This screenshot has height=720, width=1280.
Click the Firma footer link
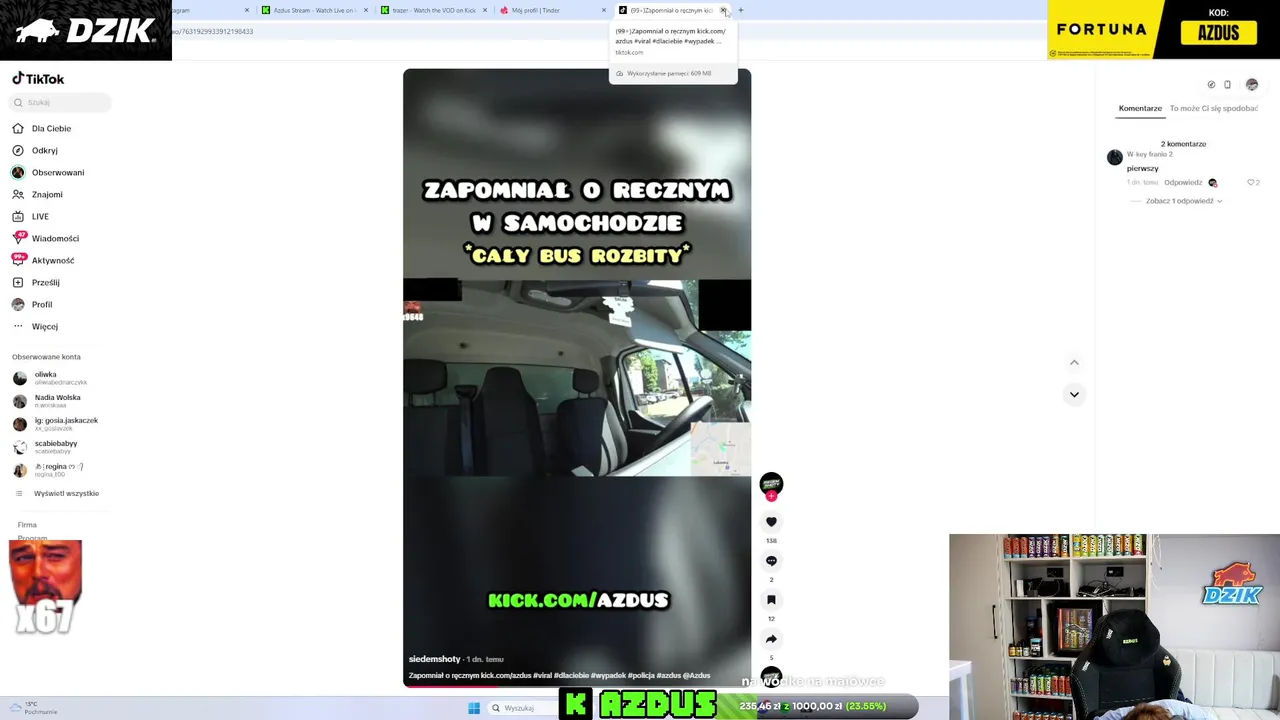(27, 525)
